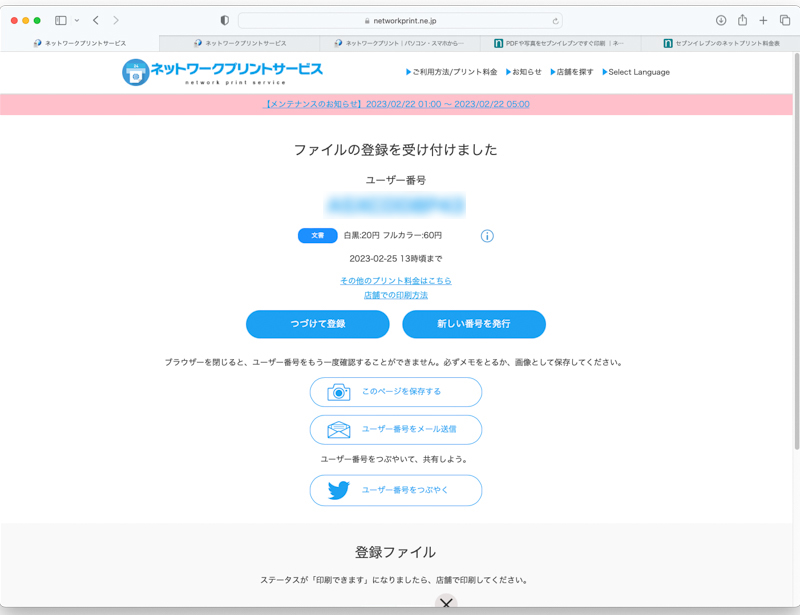Image resolution: width=800 pixels, height=615 pixels.
Task: Dismiss the 登録ファイル panel with the X
Action: tap(446, 603)
